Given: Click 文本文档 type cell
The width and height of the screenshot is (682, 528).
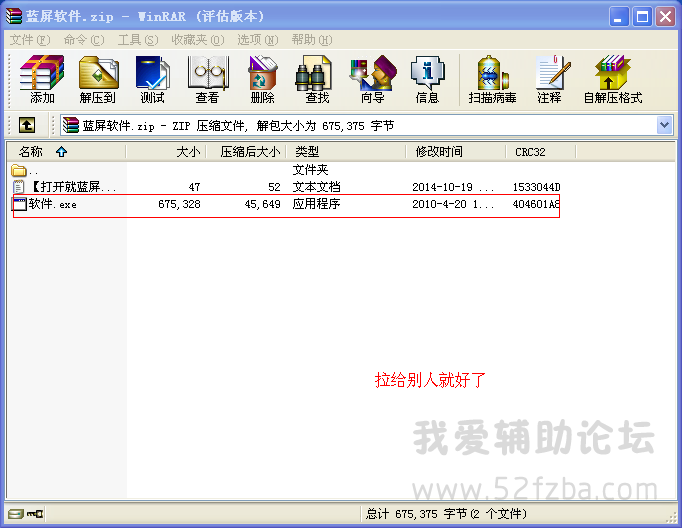Looking at the screenshot, I should click(316, 187).
